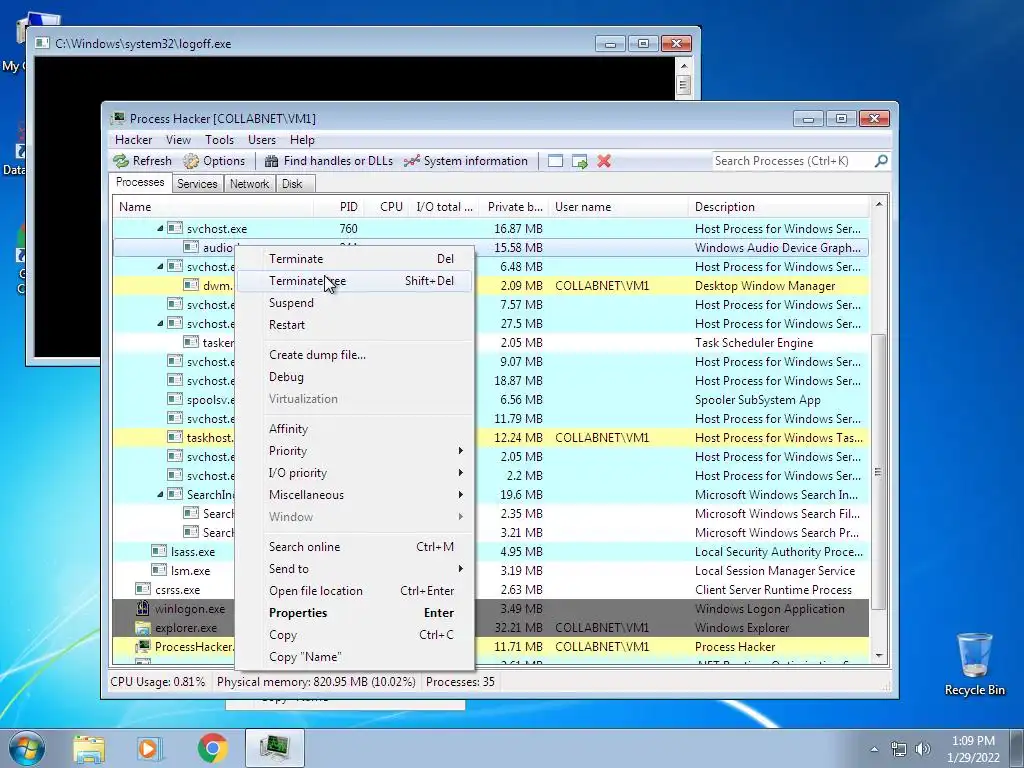Click Process Hacker taskbar button
Image resolution: width=1024 pixels, height=768 pixels.
point(275,748)
